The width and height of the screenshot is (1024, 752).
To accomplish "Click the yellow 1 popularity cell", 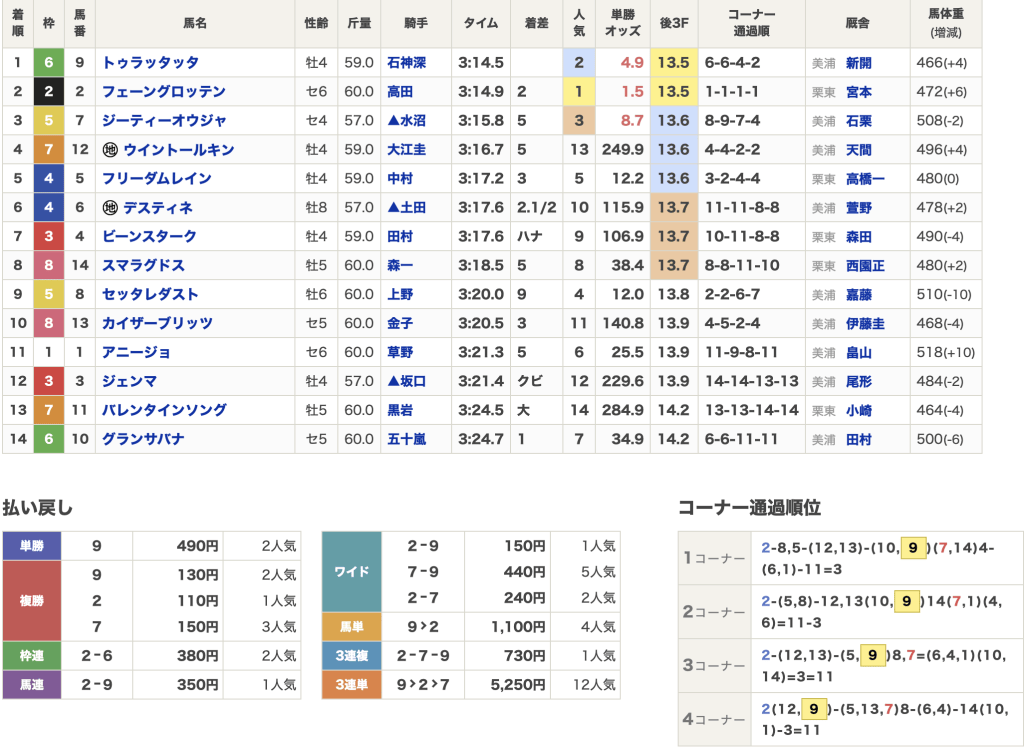I will pyautogui.click(x=579, y=91).
